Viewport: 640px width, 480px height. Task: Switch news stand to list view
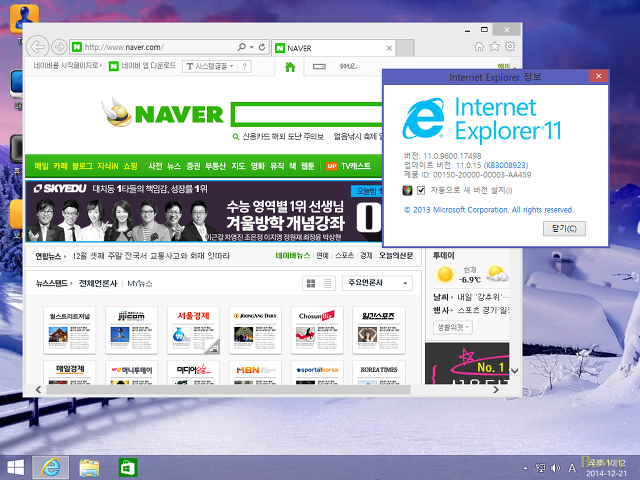pos(327,283)
